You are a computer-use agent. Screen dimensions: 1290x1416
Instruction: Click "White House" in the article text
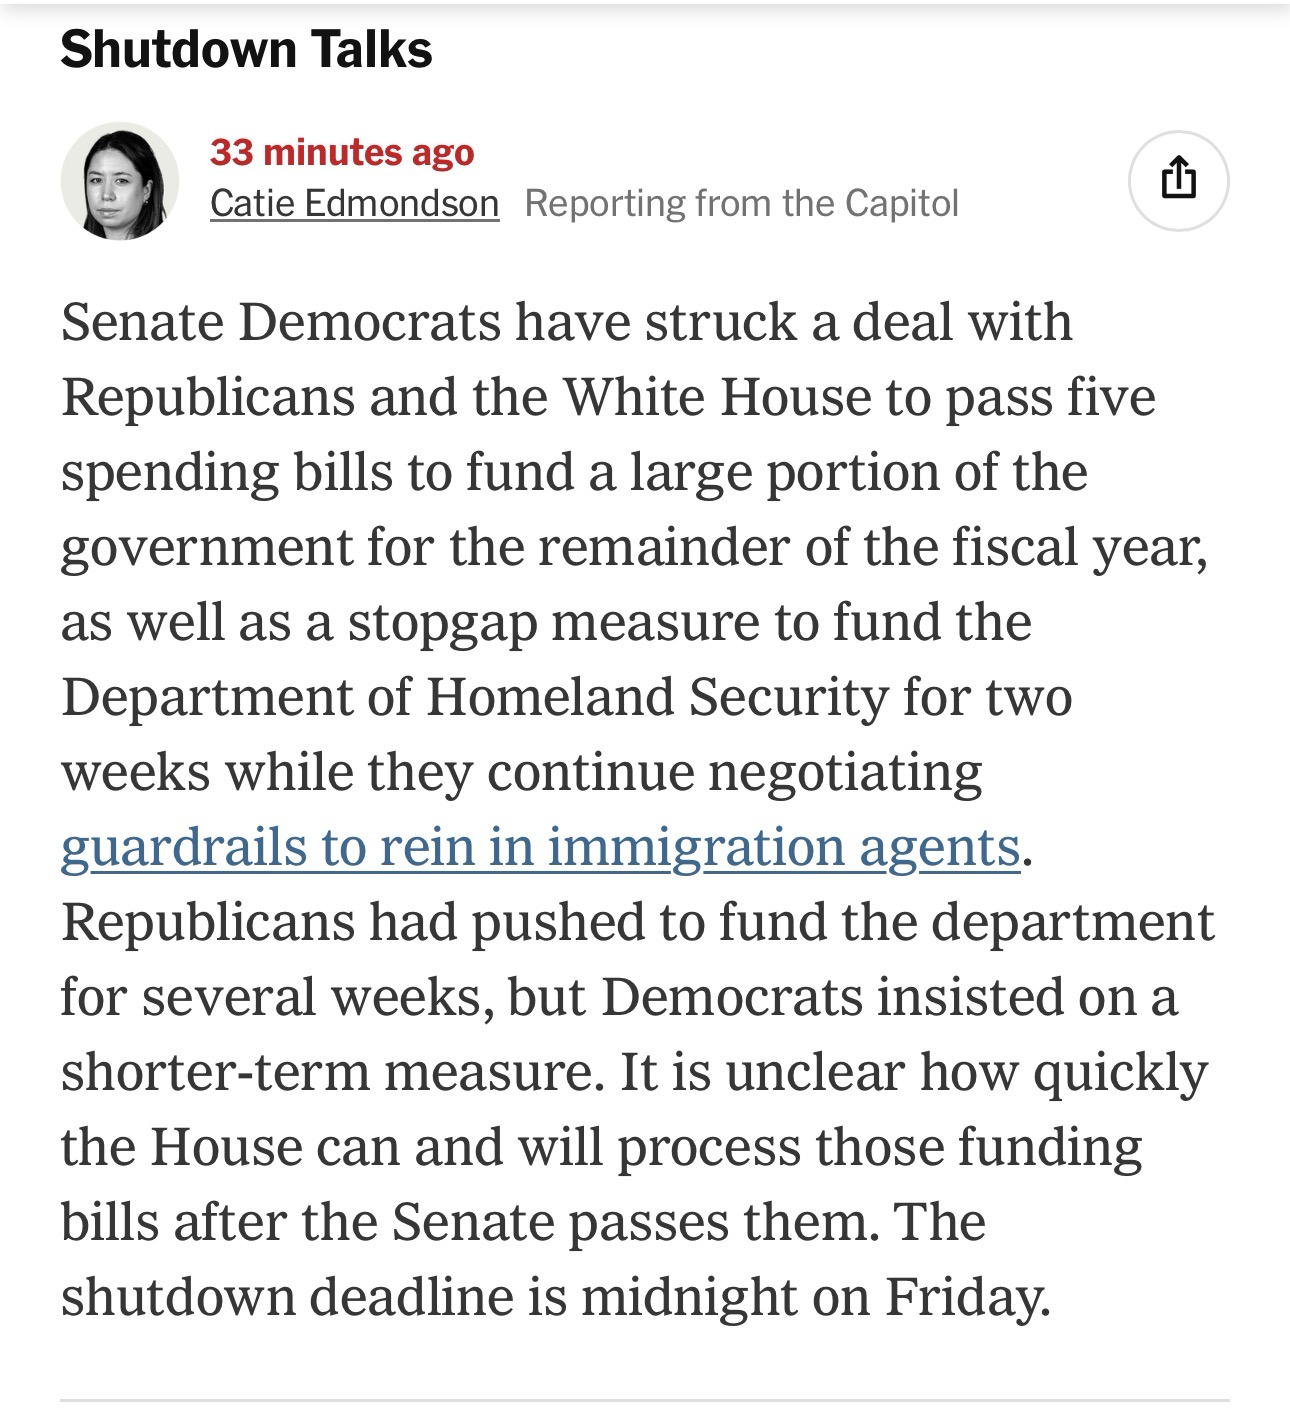[x=717, y=397]
